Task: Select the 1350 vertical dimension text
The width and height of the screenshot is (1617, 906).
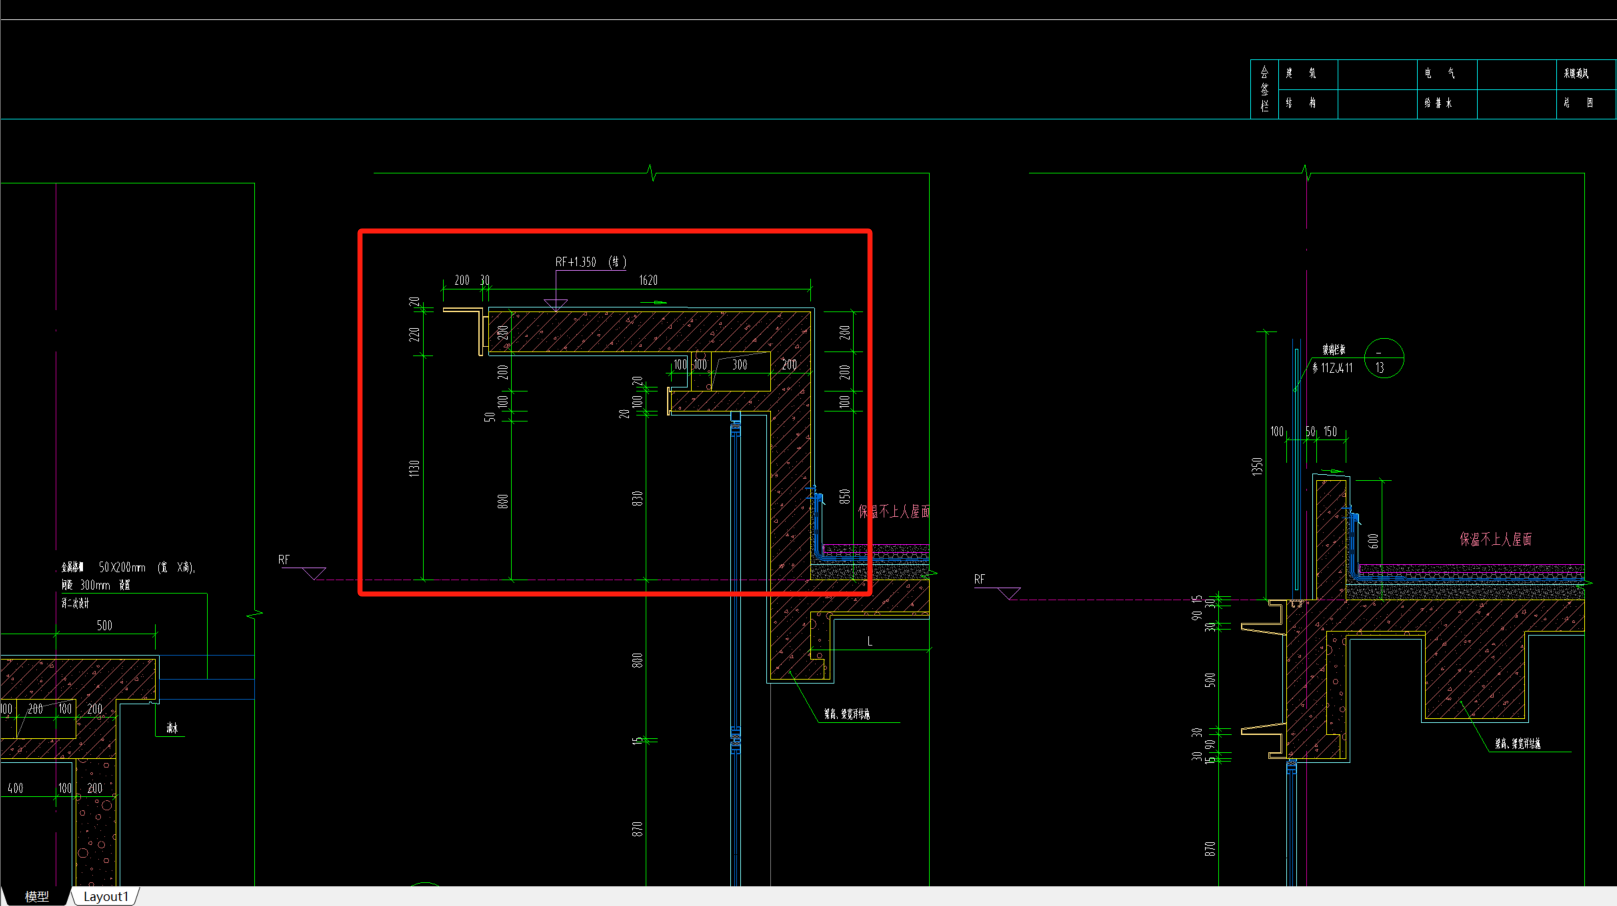Action: pyautogui.click(x=1257, y=466)
